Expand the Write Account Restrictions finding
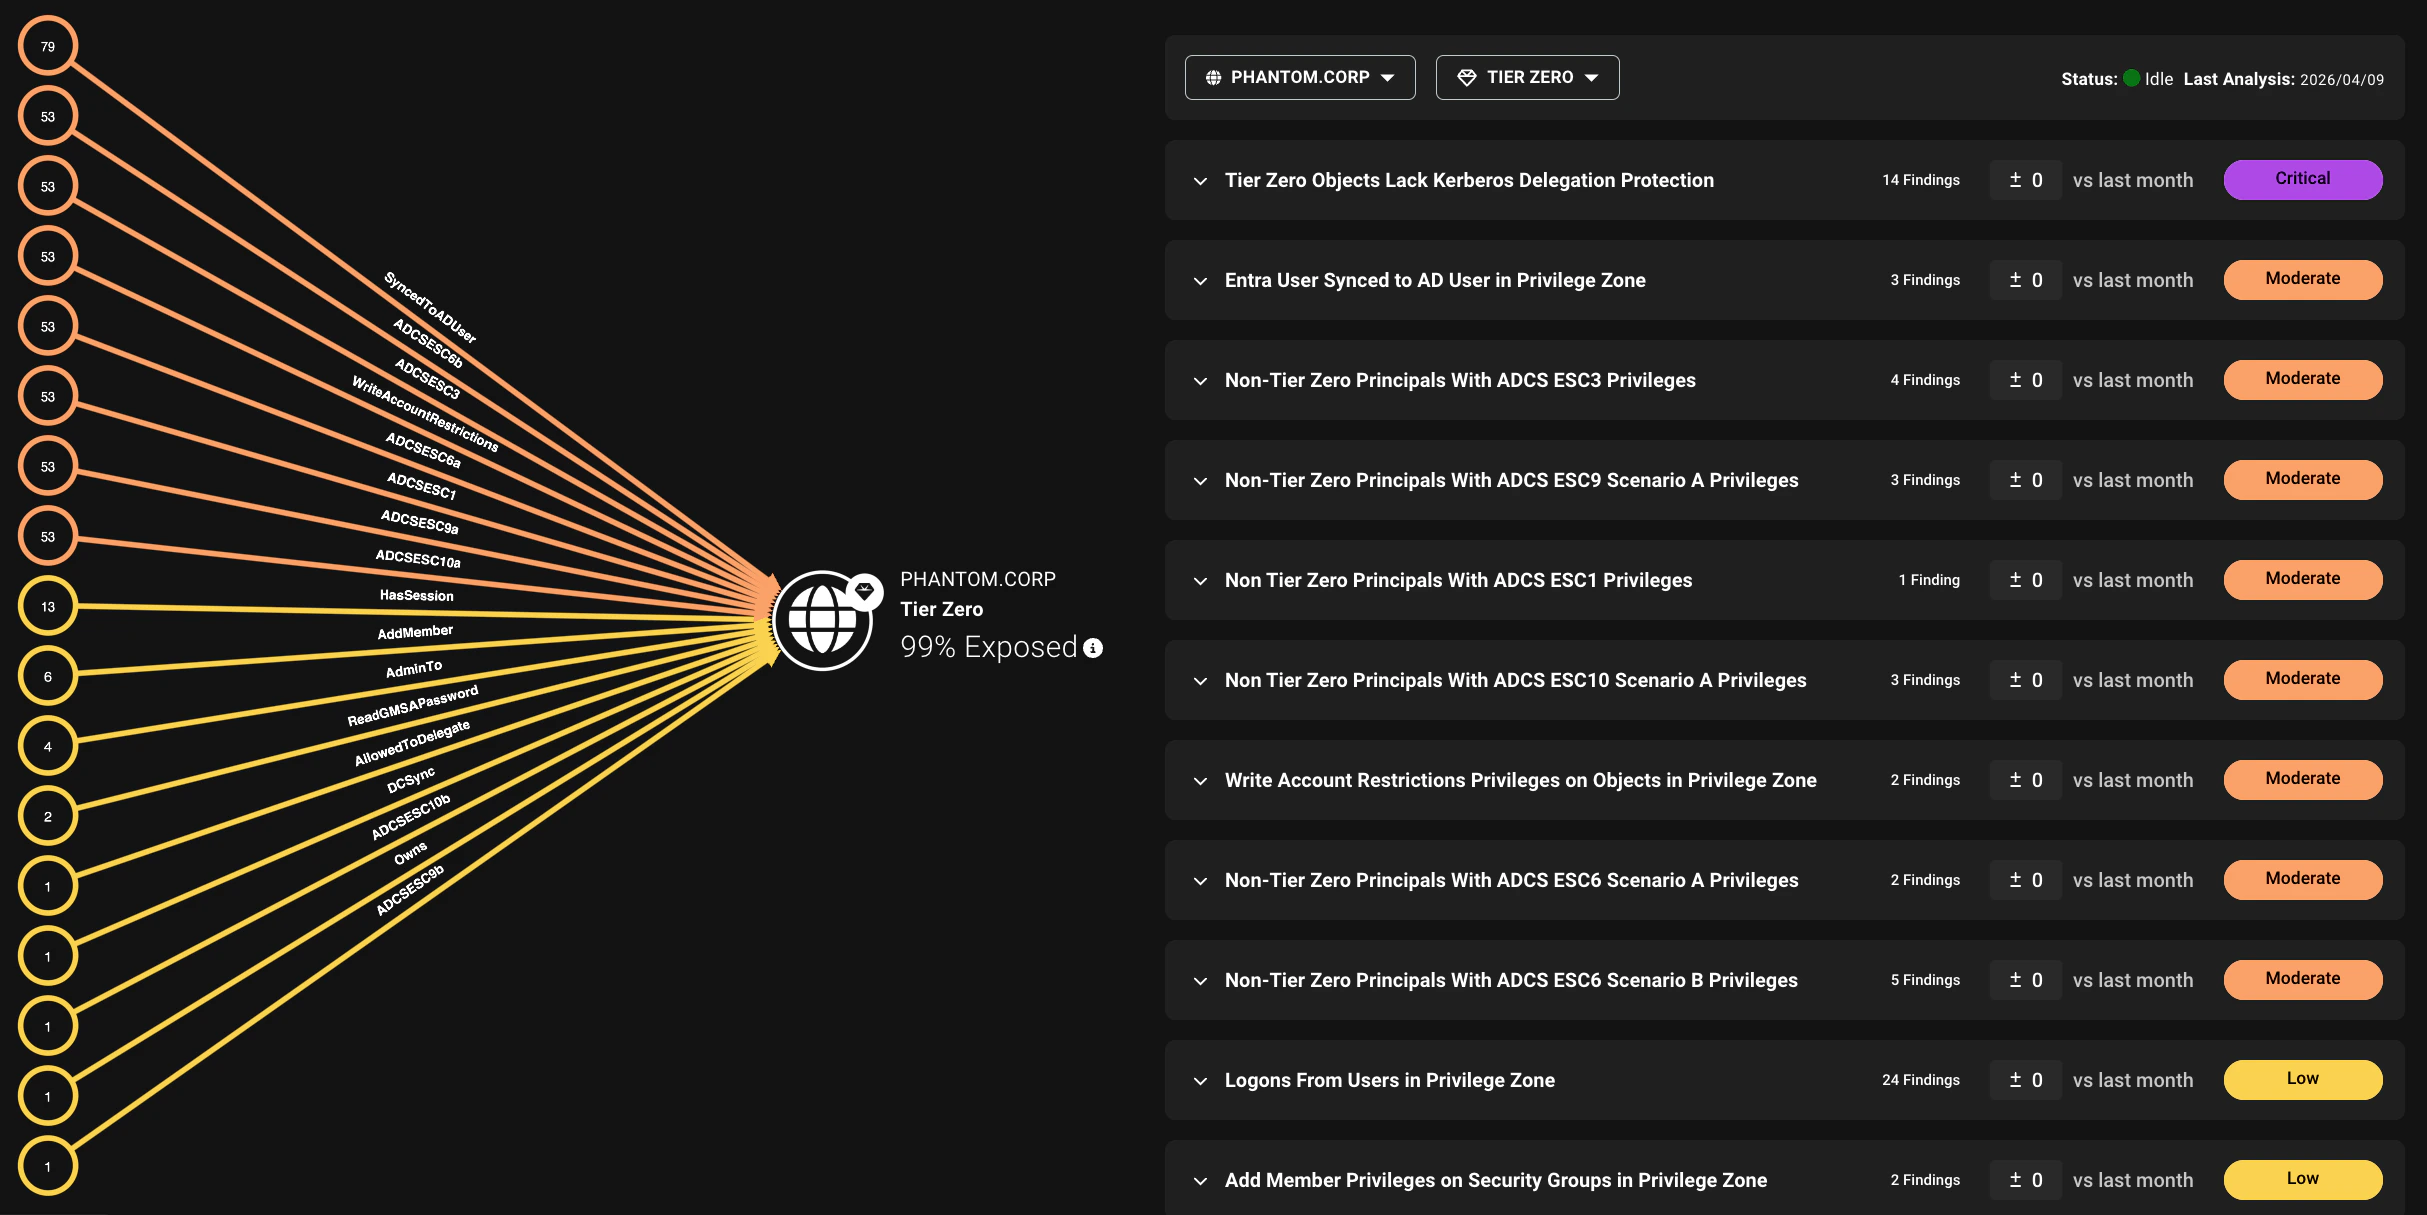Screen dimensions: 2427x1215 1201,782
